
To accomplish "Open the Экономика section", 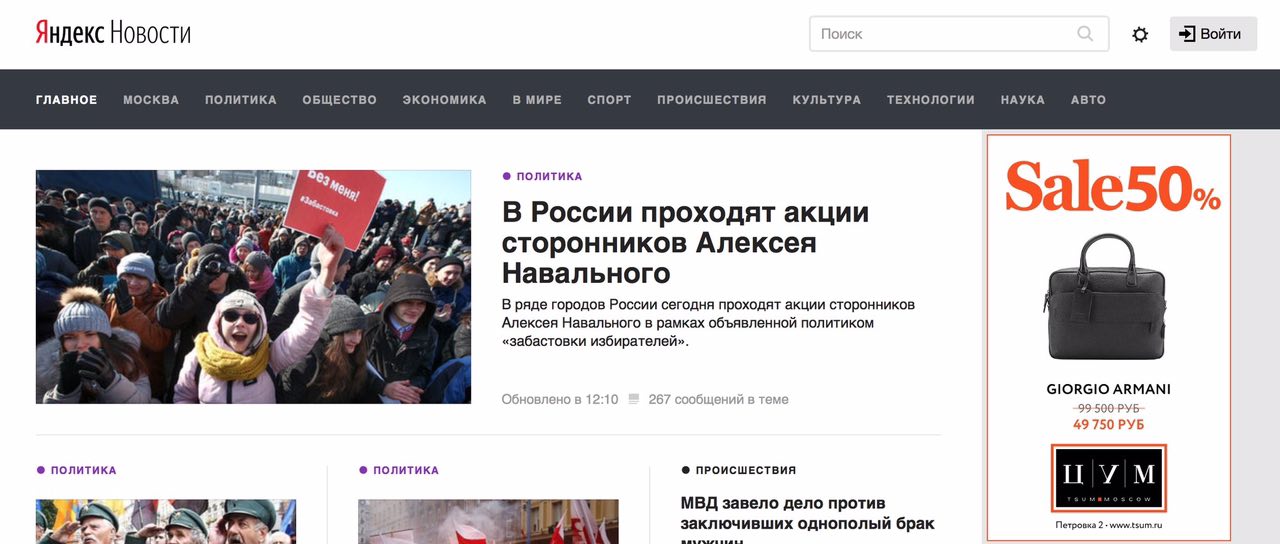I will point(445,100).
